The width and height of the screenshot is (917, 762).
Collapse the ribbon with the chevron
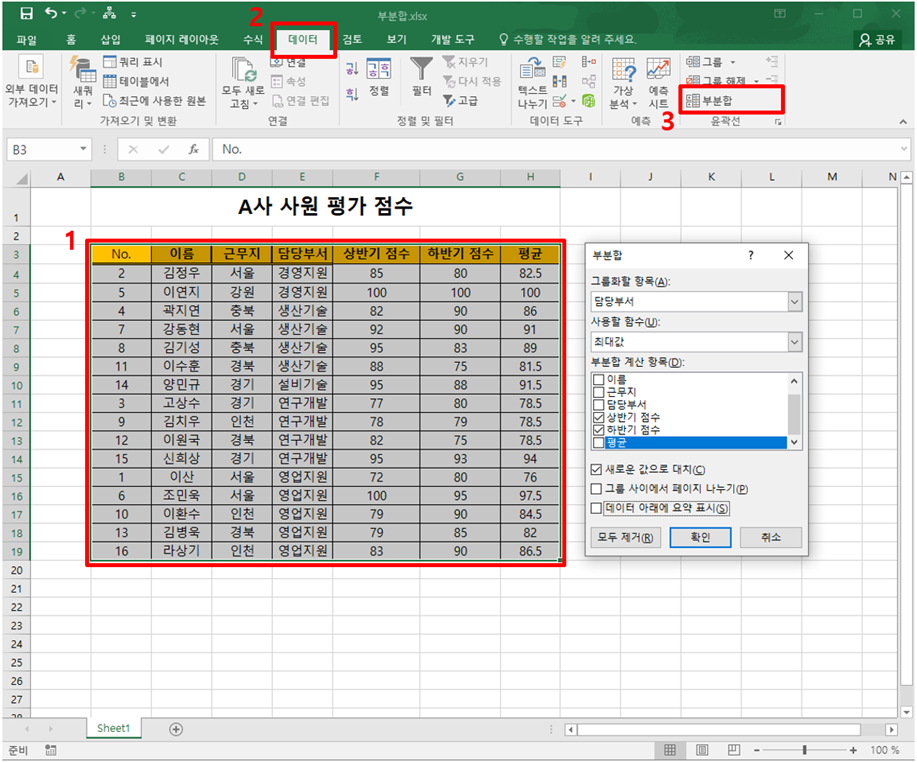[x=904, y=122]
